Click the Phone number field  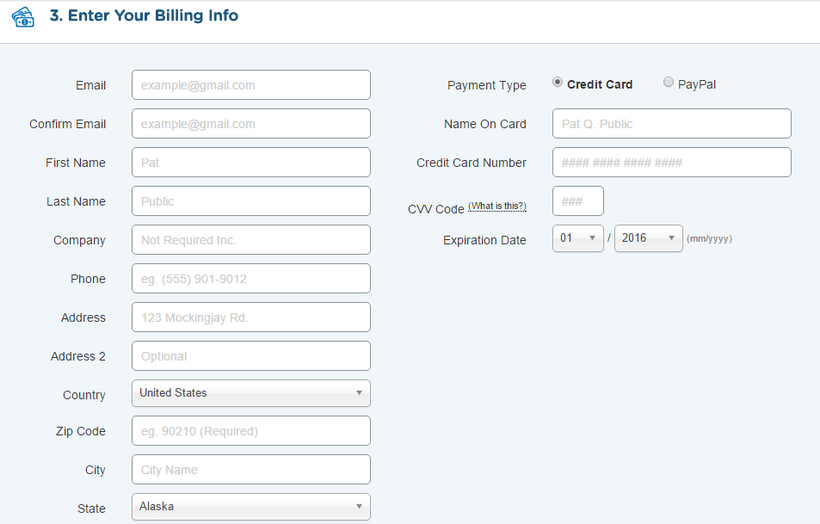point(251,278)
